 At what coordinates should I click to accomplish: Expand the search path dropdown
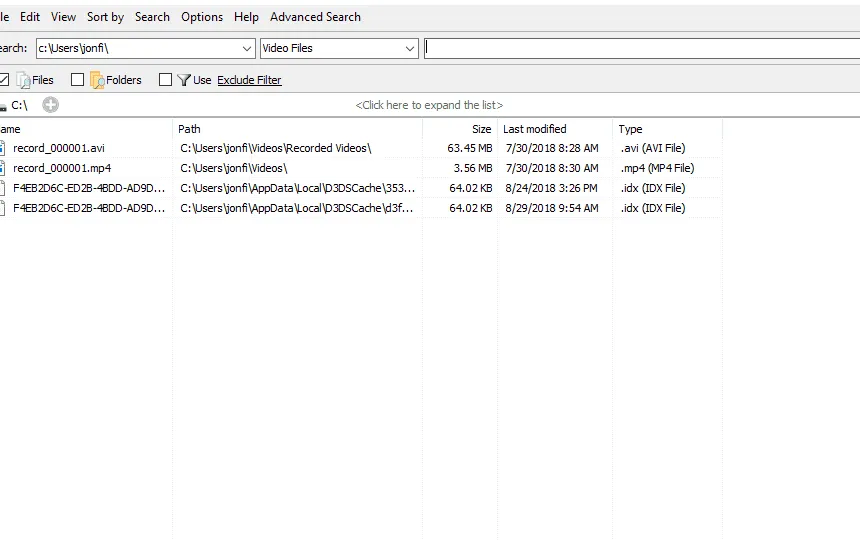tap(247, 48)
